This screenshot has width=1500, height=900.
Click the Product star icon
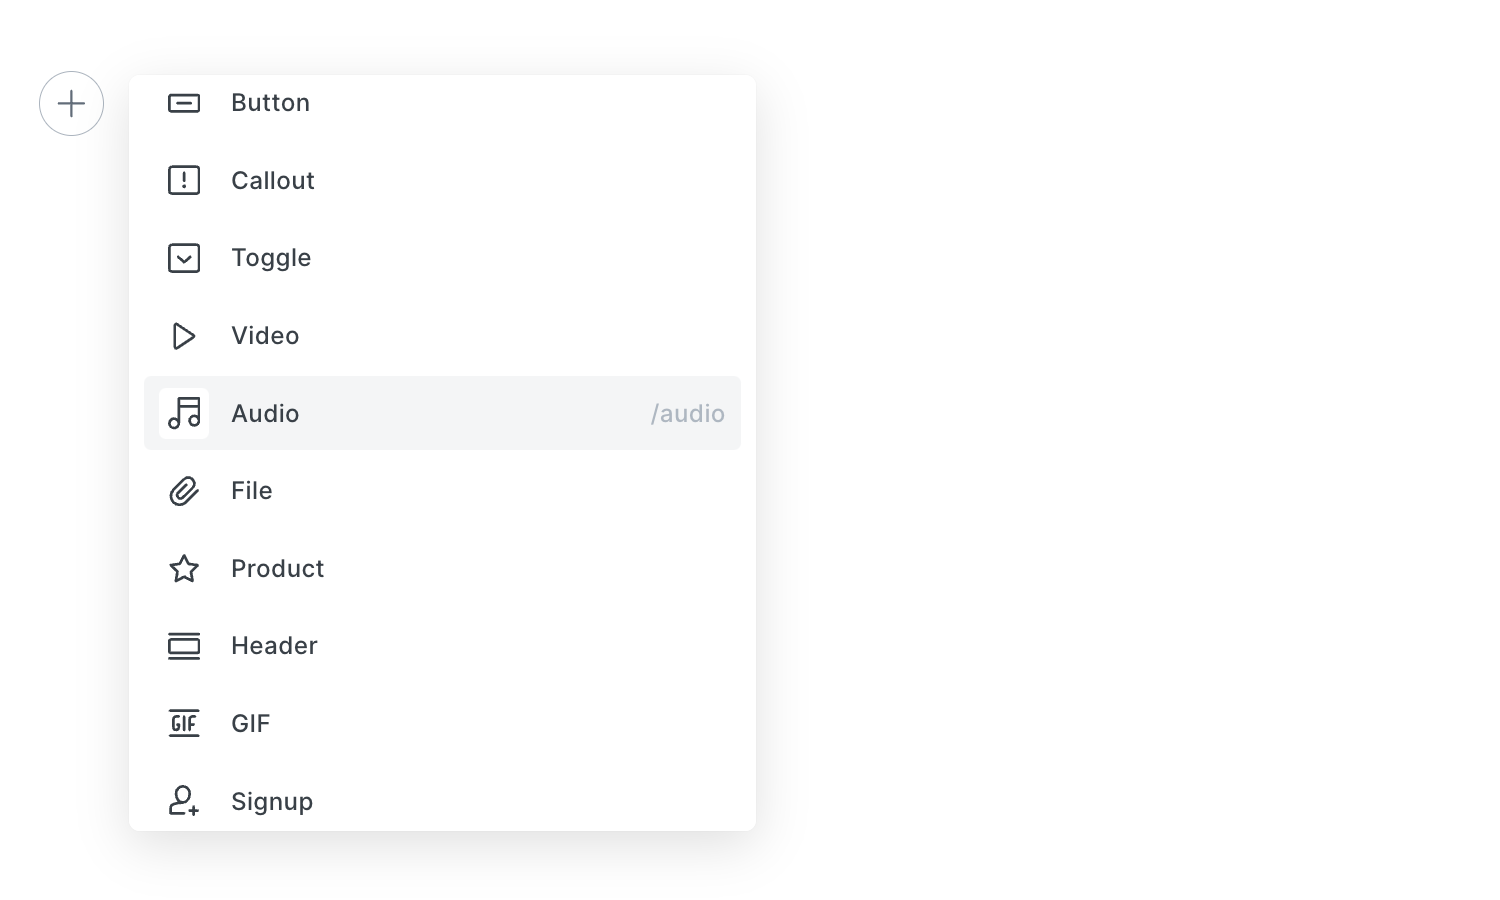coord(184,568)
